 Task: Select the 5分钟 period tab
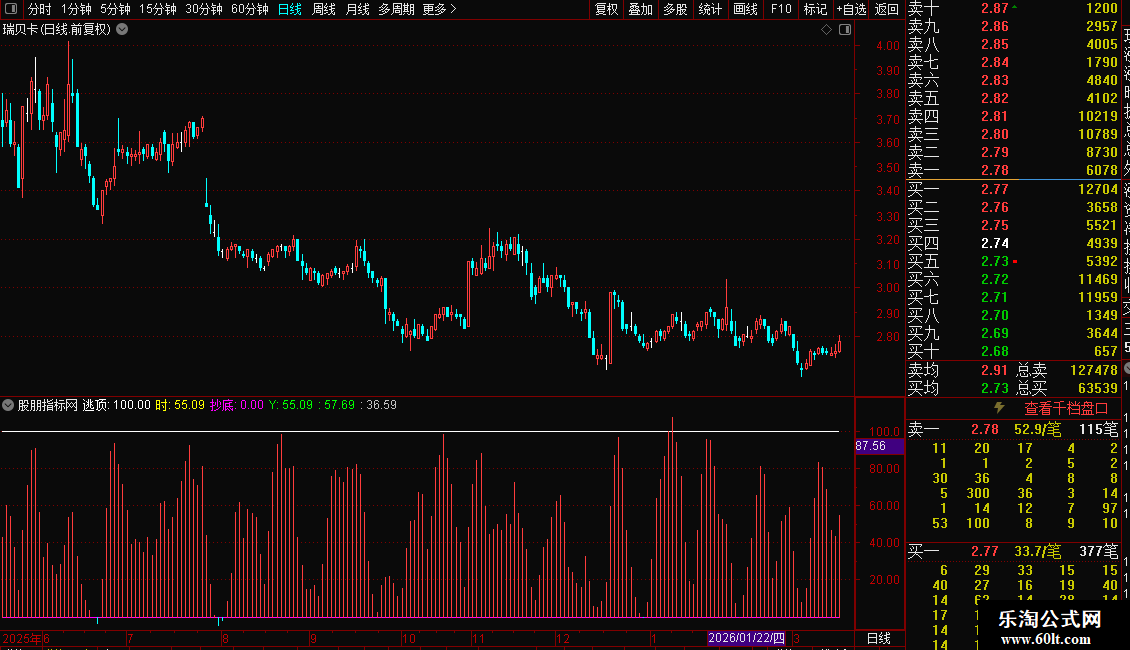coord(115,9)
